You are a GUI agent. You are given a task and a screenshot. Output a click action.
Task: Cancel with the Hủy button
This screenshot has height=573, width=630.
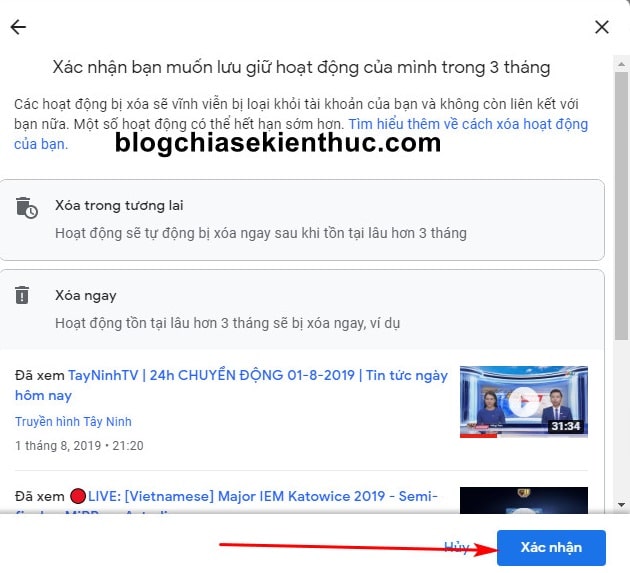tap(457, 547)
